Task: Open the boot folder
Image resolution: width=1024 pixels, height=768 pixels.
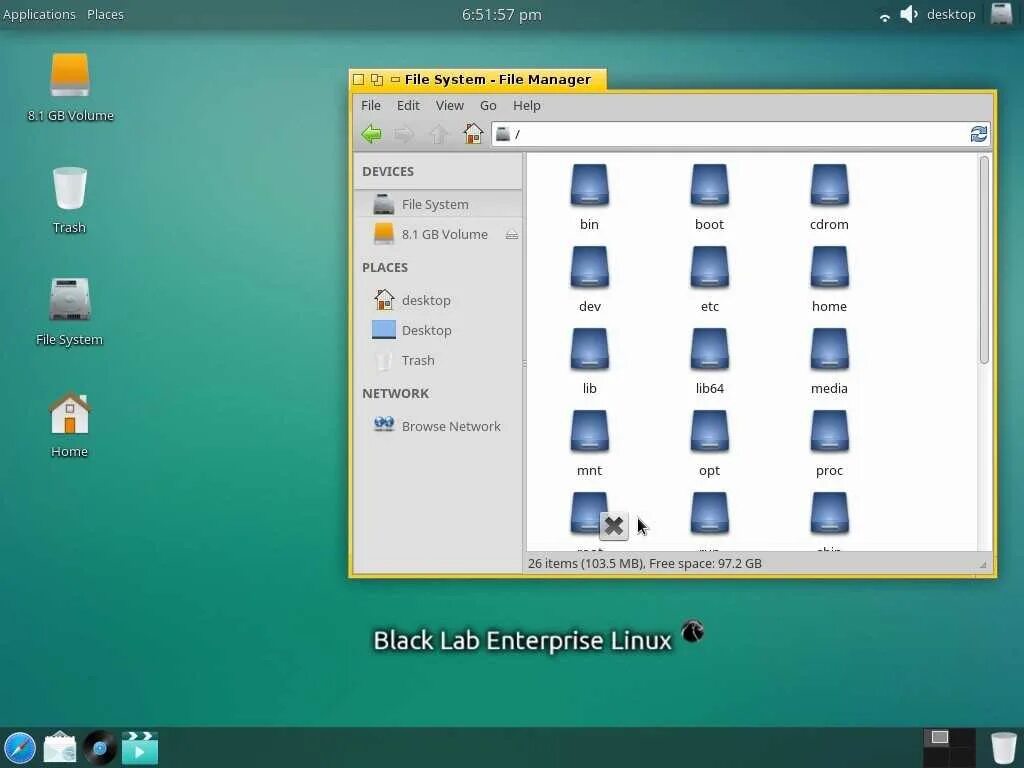Action: pyautogui.click(x=709, y=197)
